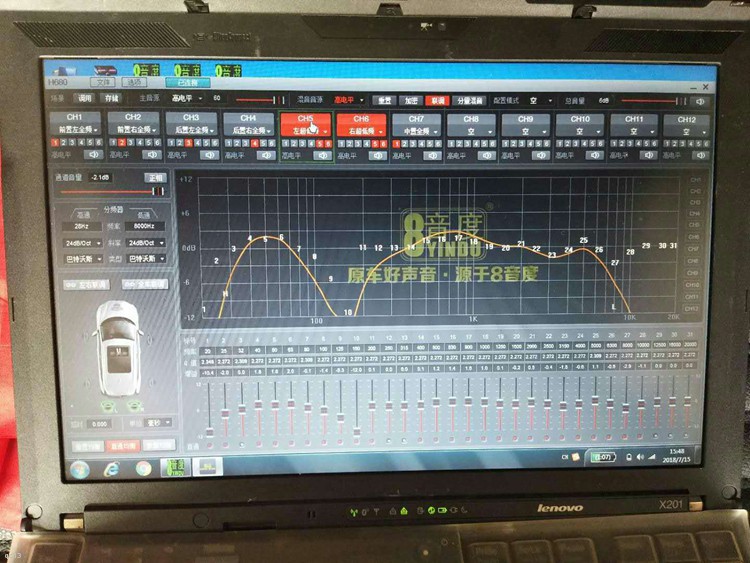Click the 重置 reset button
Screen dimensions: 750x563
(384, 100)
